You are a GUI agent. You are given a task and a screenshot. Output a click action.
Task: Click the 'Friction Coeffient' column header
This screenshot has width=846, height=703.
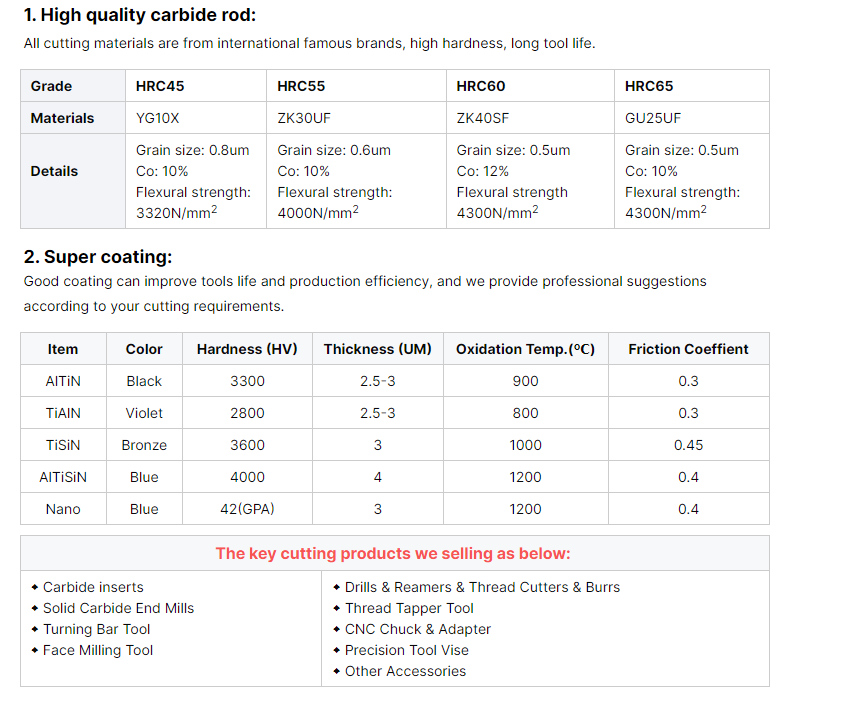point(688,349)
